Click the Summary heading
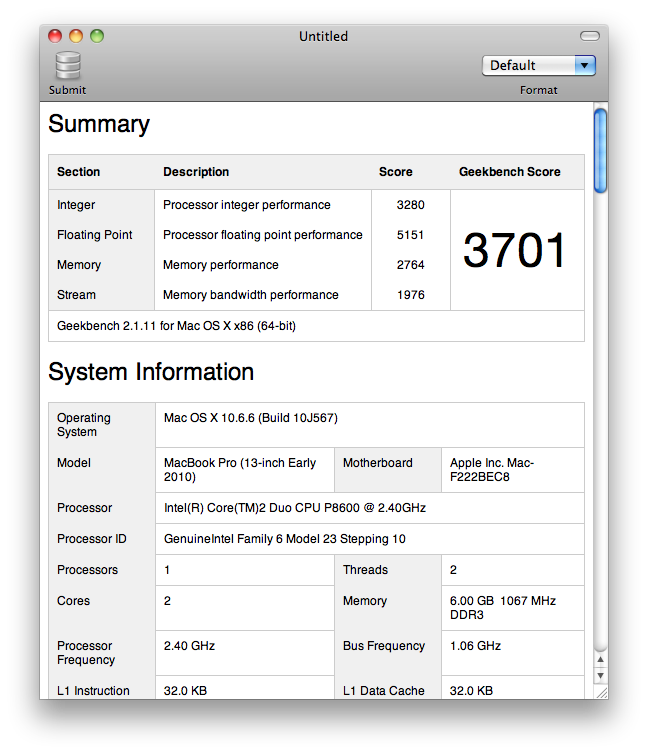The image size is (648, 754). [x=99, y=124]
